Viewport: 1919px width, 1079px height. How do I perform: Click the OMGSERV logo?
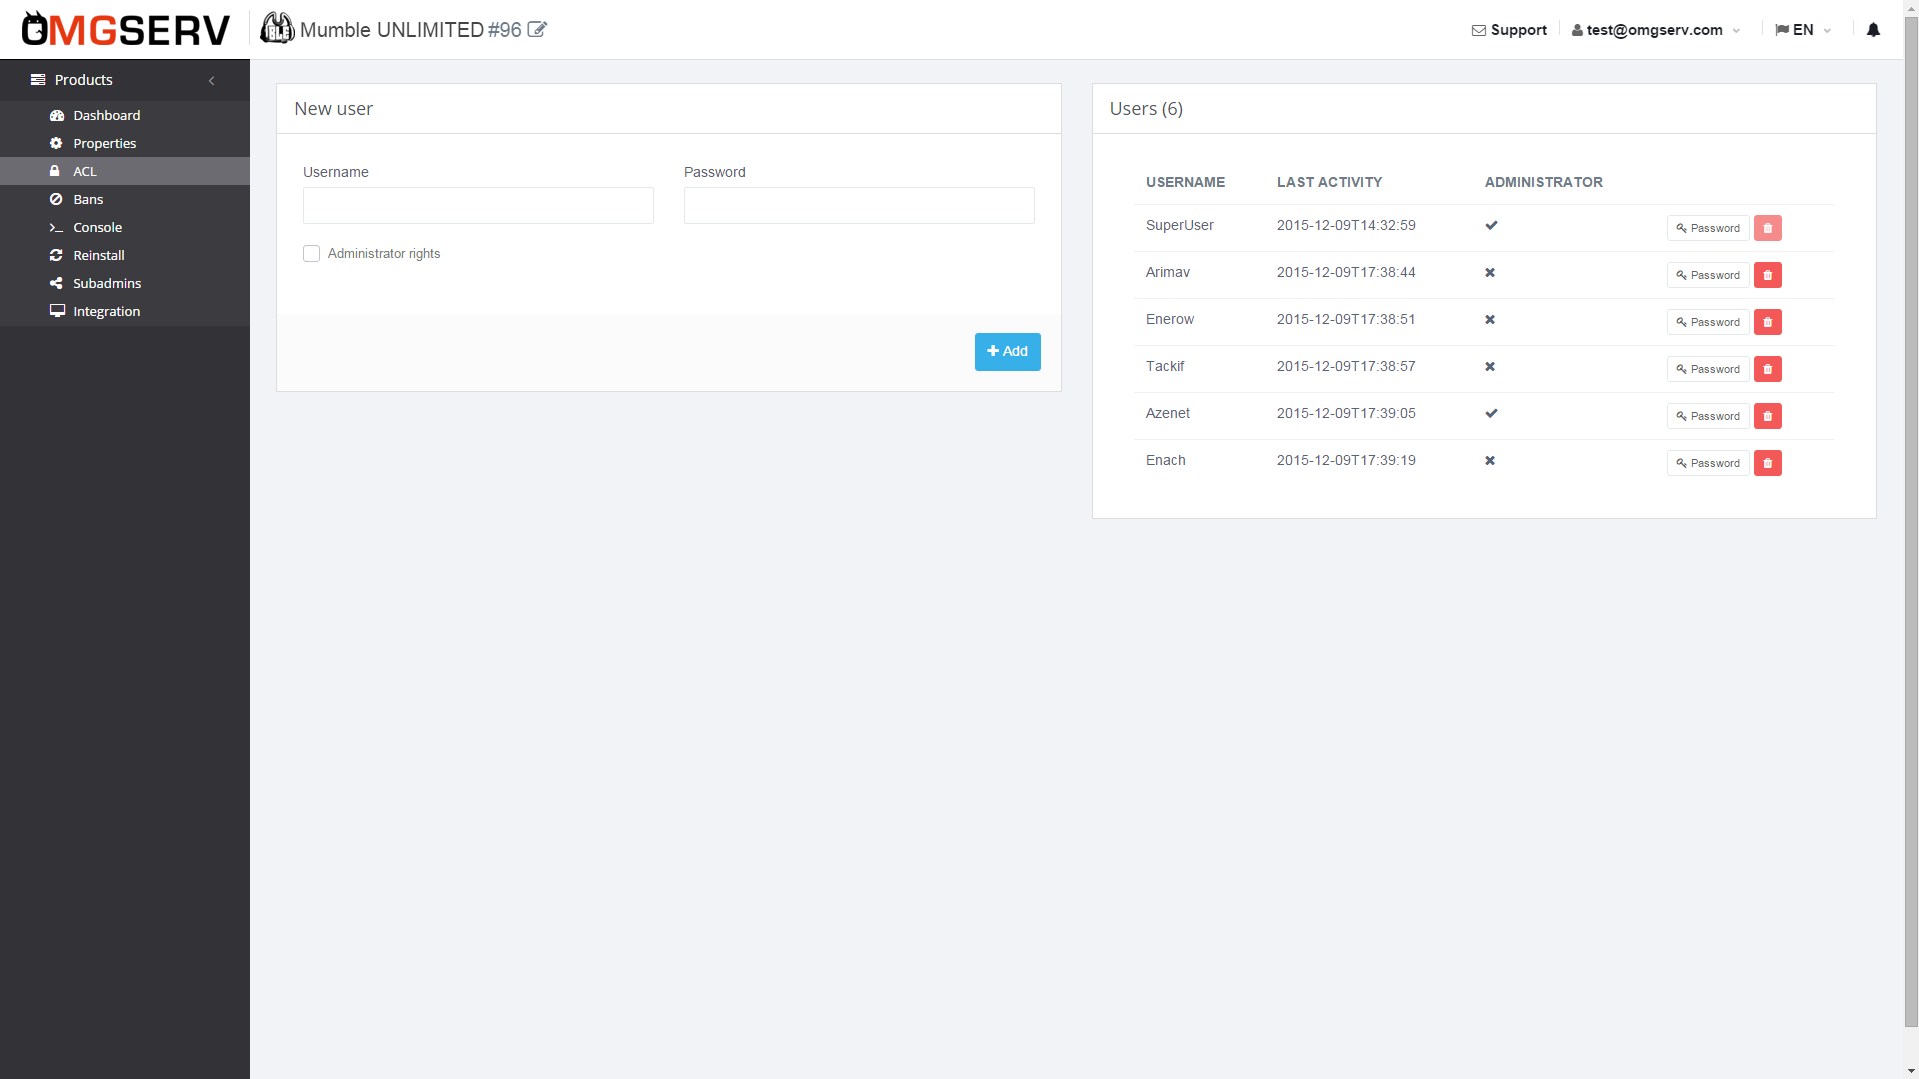tap(126, 30)
